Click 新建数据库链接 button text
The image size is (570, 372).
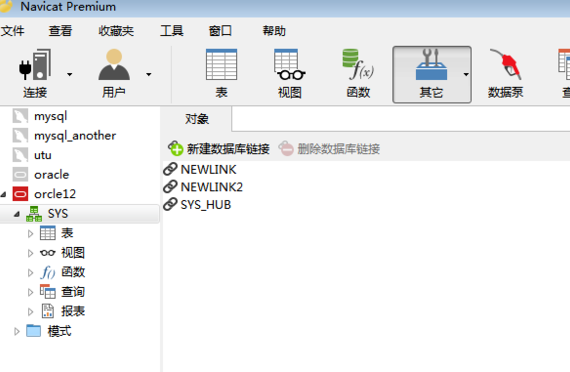click(x=228, y=149)
